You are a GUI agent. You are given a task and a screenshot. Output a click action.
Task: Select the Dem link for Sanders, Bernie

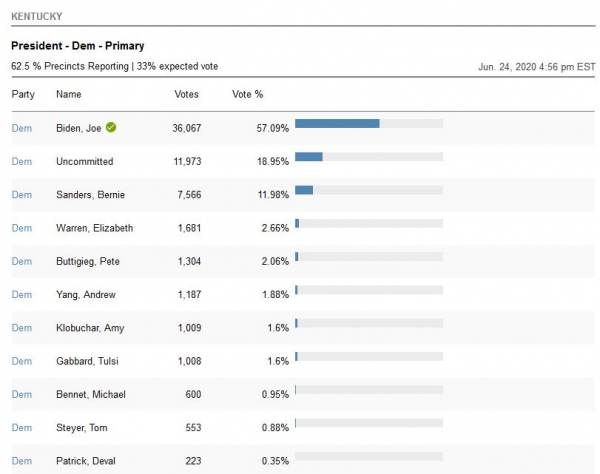[21, 194]
